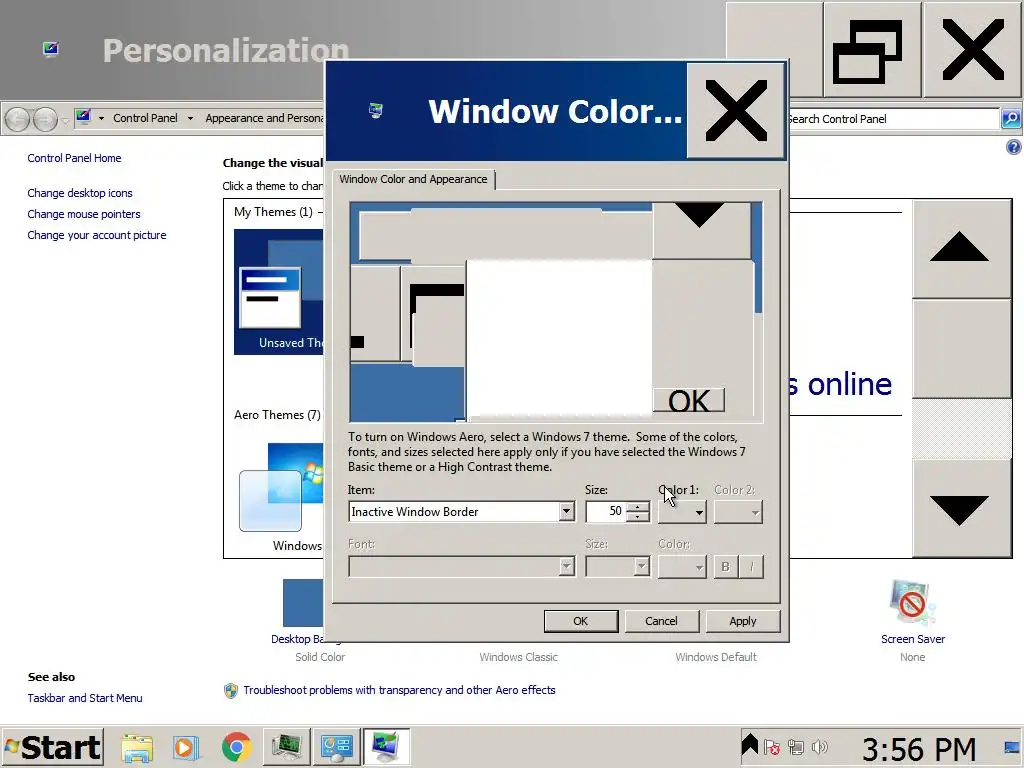Open the Desktop Background setting
Image resolution: width=1024 pixels, height=768 pixels.
[303, 611]
